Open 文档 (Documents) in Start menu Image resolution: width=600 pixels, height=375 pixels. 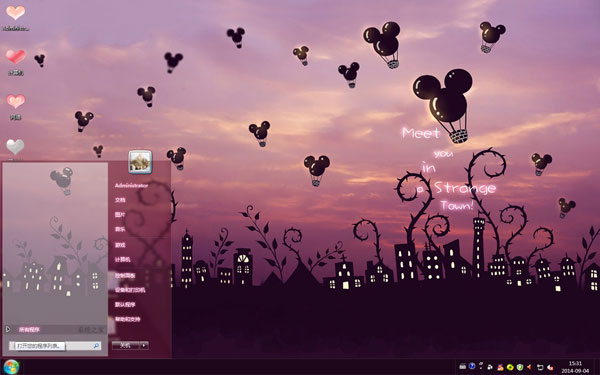point(120,200)
